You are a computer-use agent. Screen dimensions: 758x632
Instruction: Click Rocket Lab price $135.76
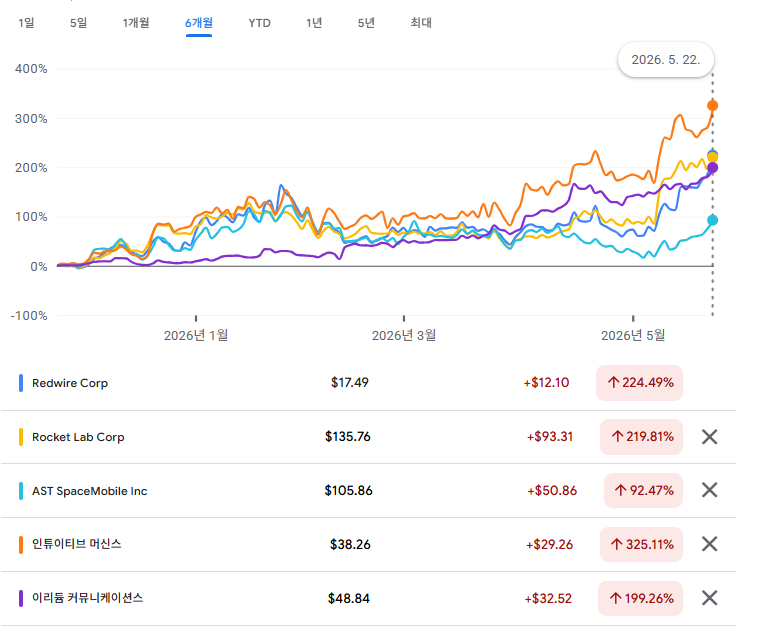[348, 437]
